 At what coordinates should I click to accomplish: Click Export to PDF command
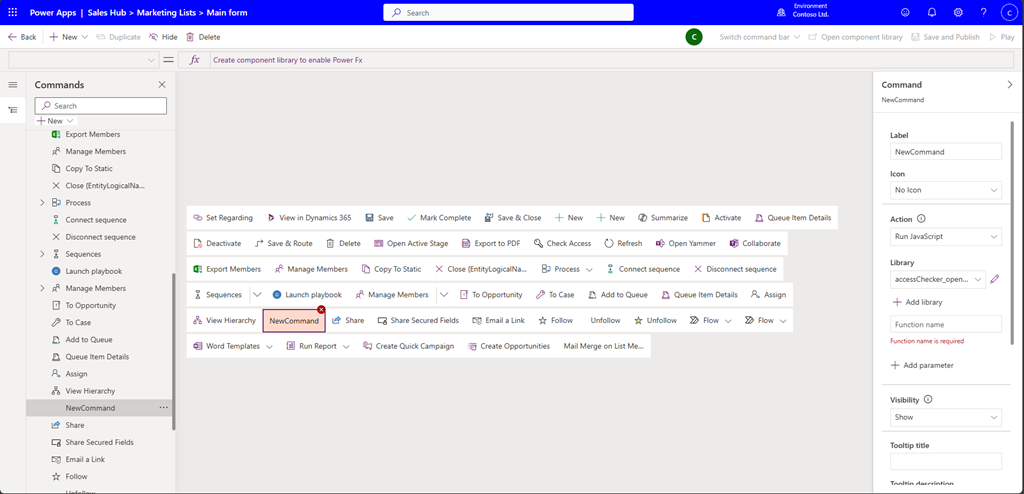coord(490,243)
